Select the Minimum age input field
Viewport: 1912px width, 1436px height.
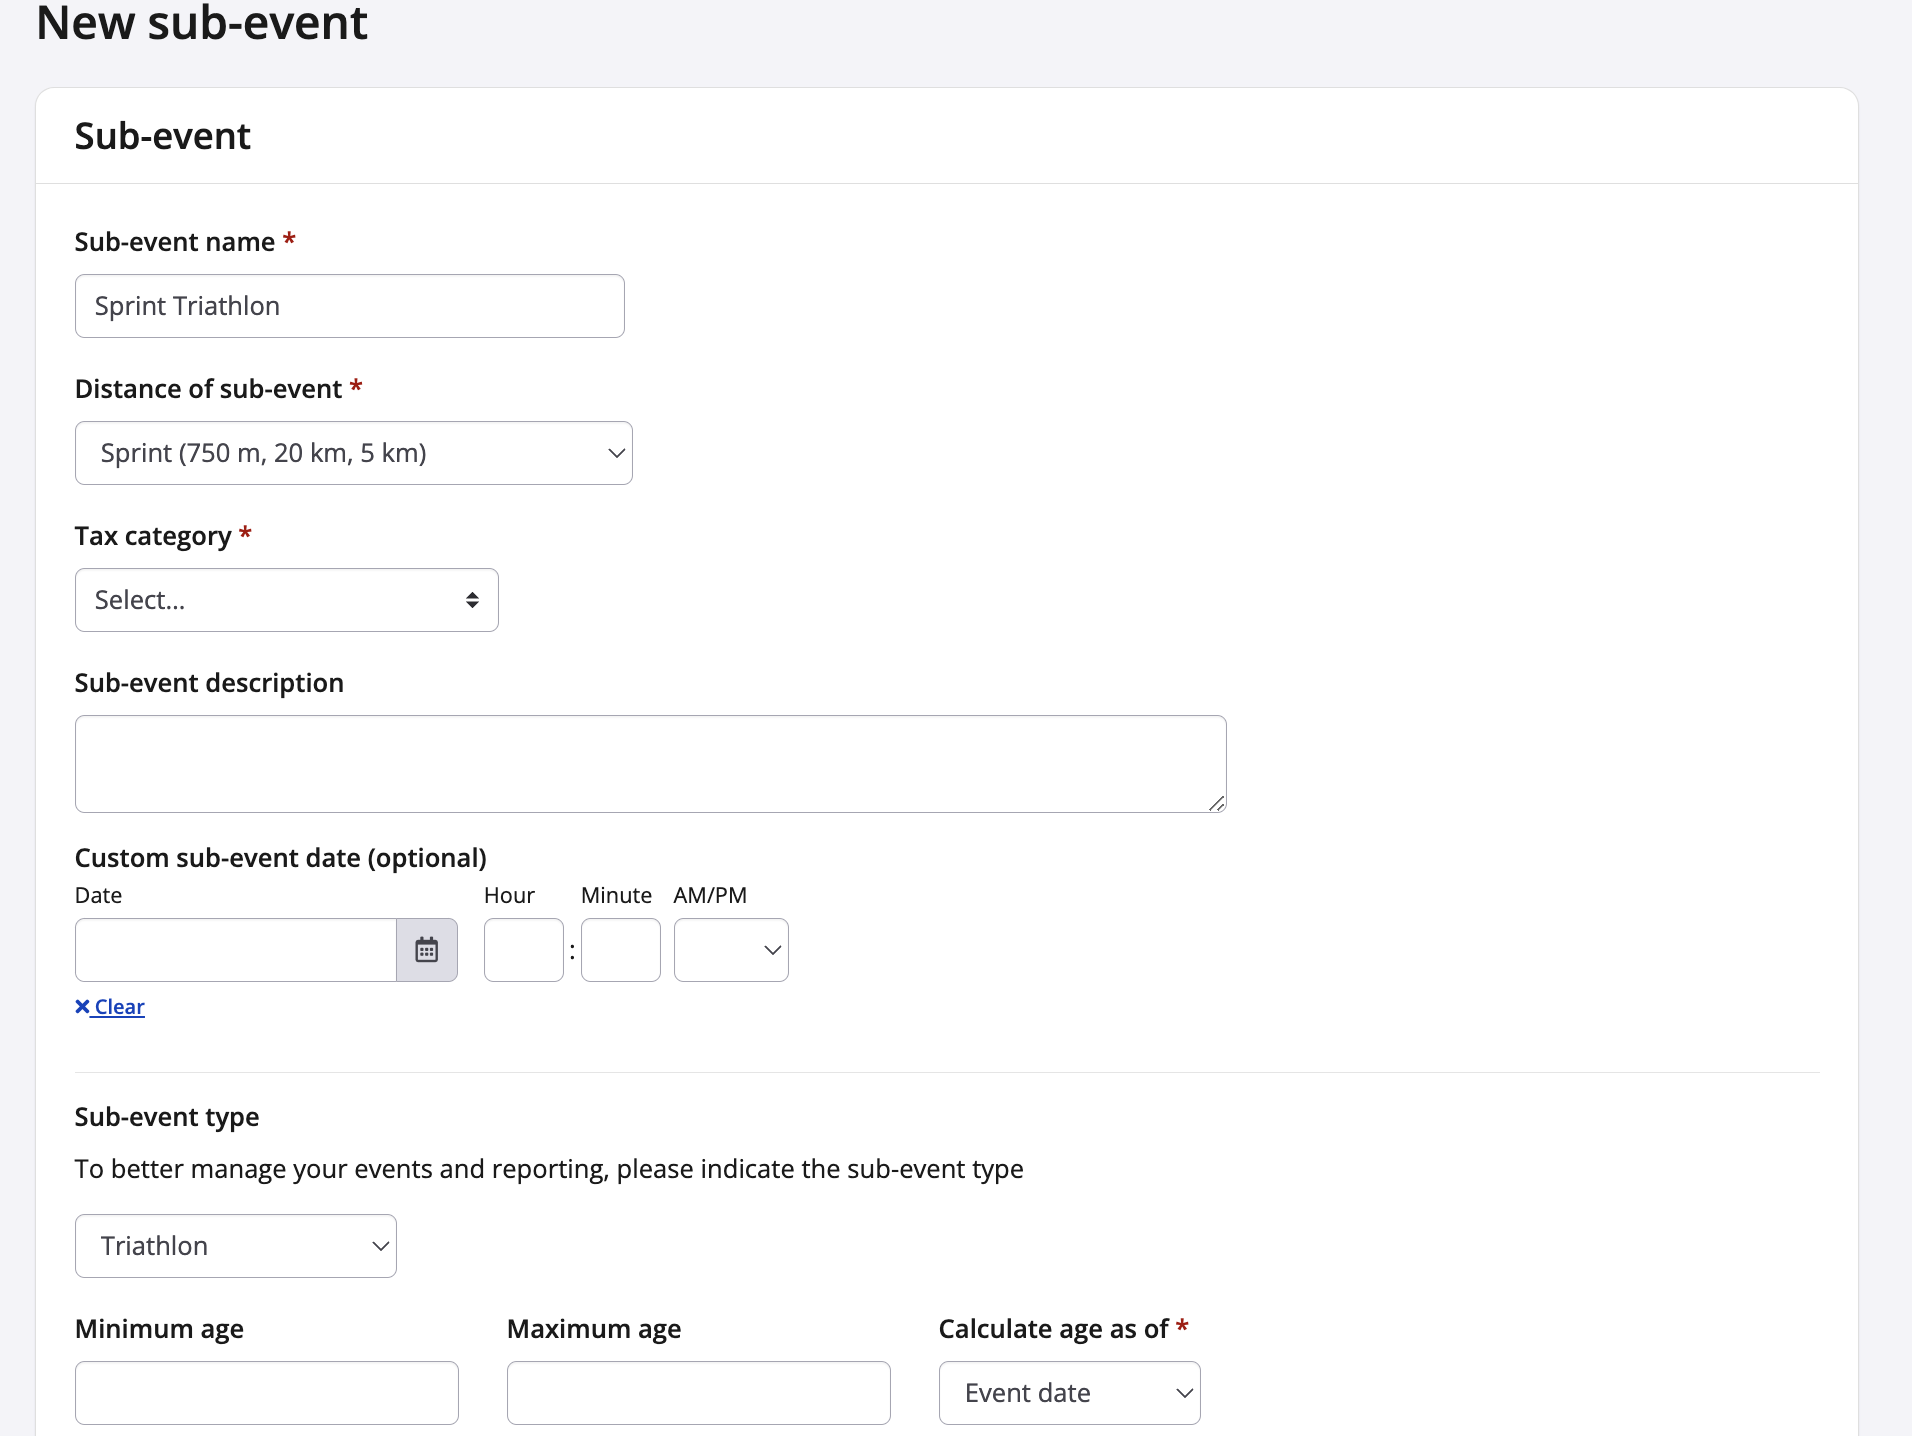266,1393
